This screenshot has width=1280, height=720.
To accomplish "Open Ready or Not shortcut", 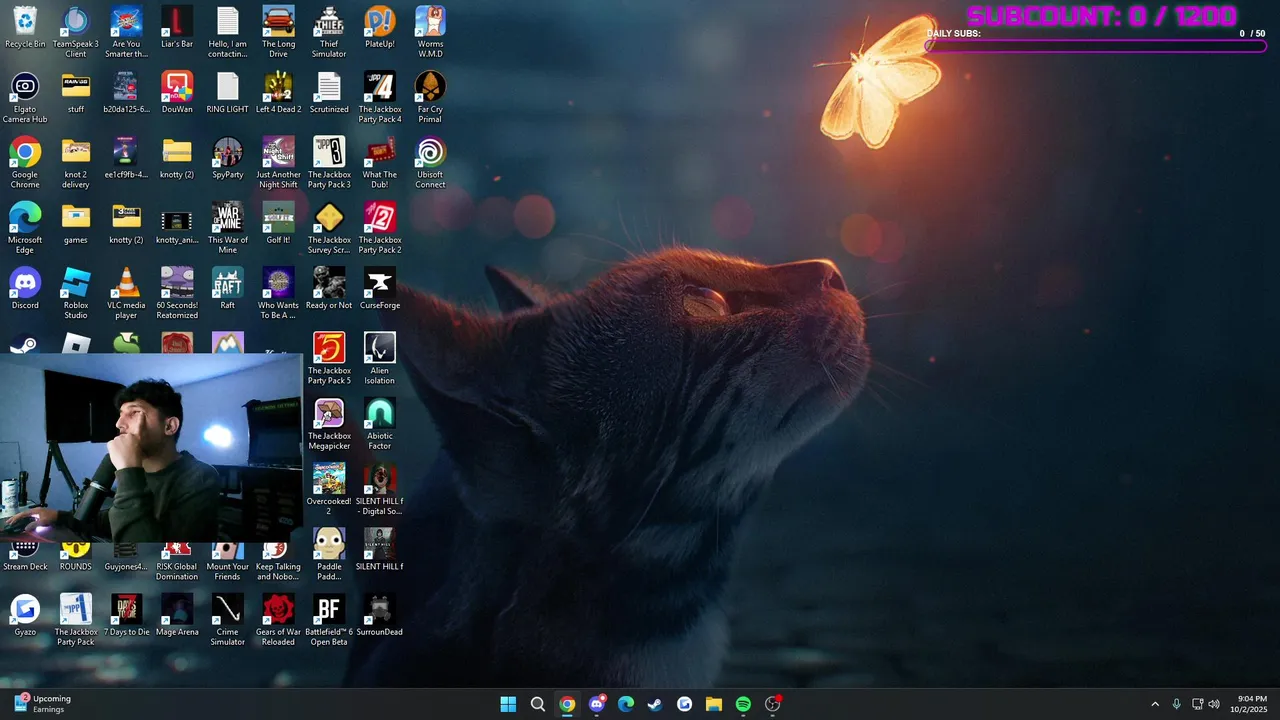I will (329, 289).
